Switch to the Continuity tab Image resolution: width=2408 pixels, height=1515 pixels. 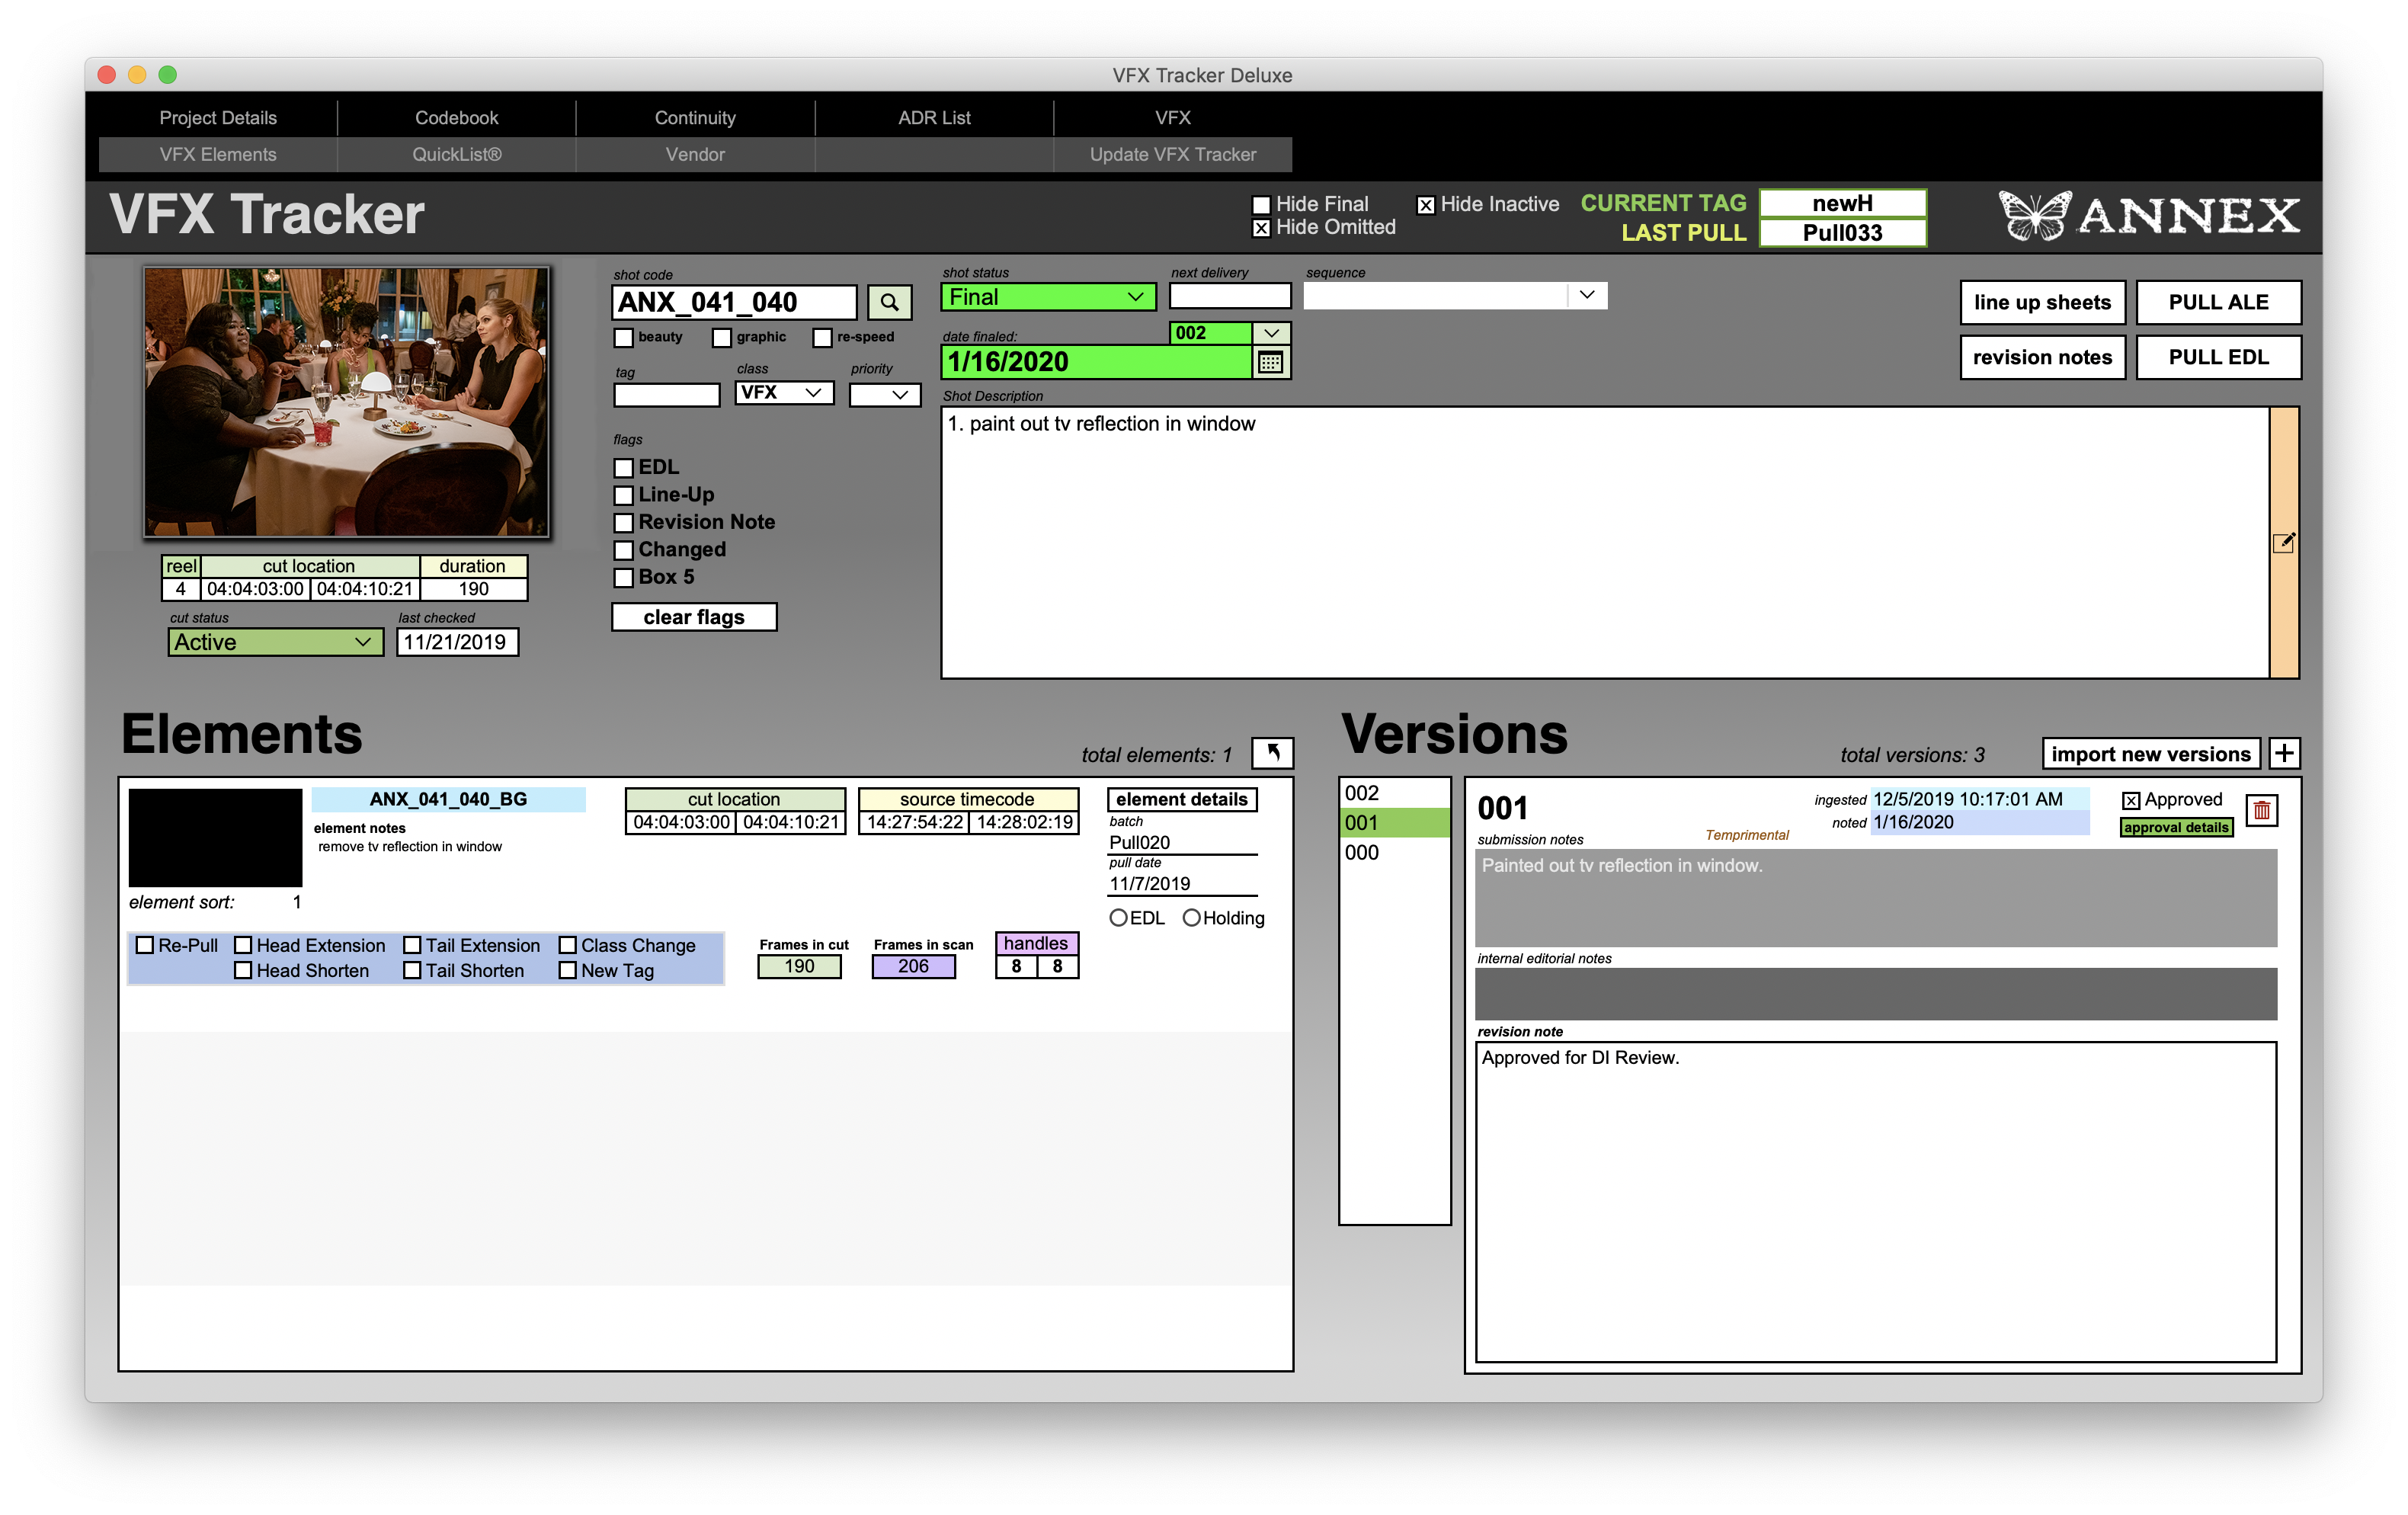coord(694,117)
